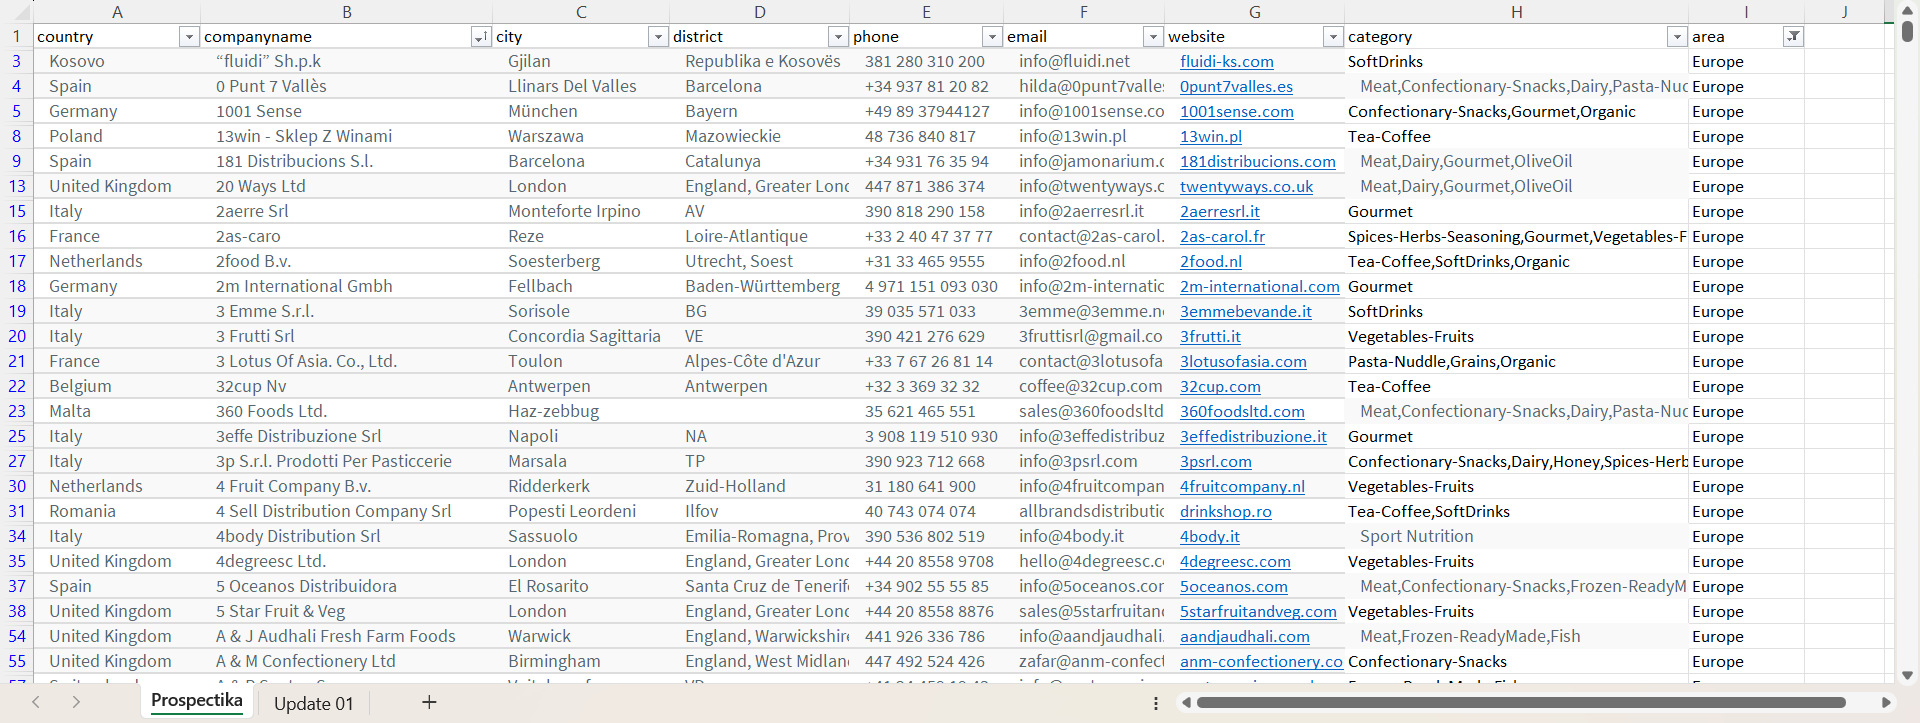Open the country column filter dropdown
1920x723 pixels.
tap(188, 37)
